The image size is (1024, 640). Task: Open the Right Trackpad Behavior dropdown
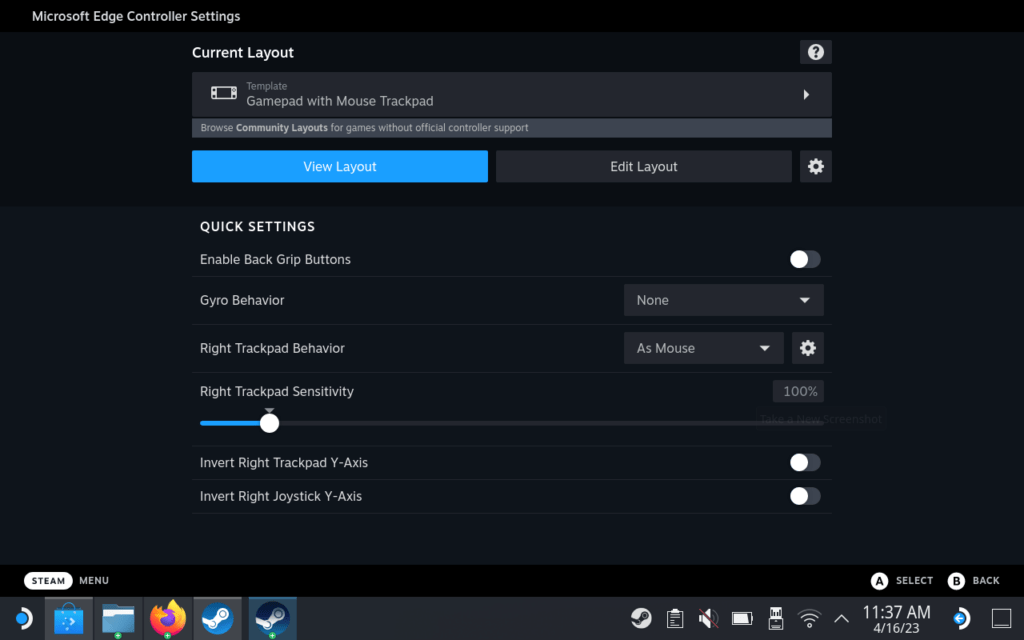703,347
